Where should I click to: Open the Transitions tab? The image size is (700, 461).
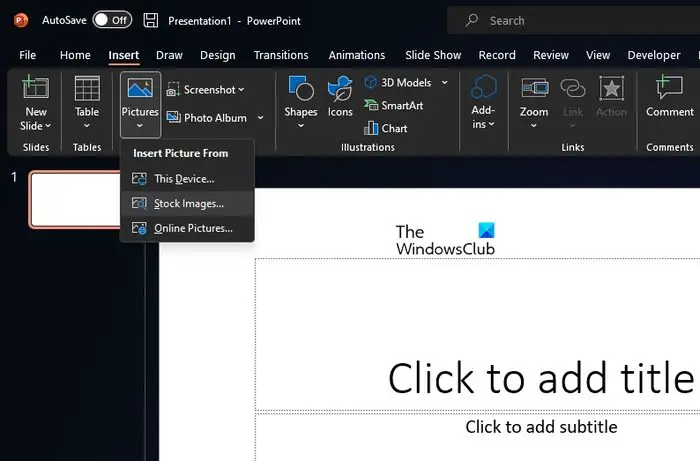(281, 55)
